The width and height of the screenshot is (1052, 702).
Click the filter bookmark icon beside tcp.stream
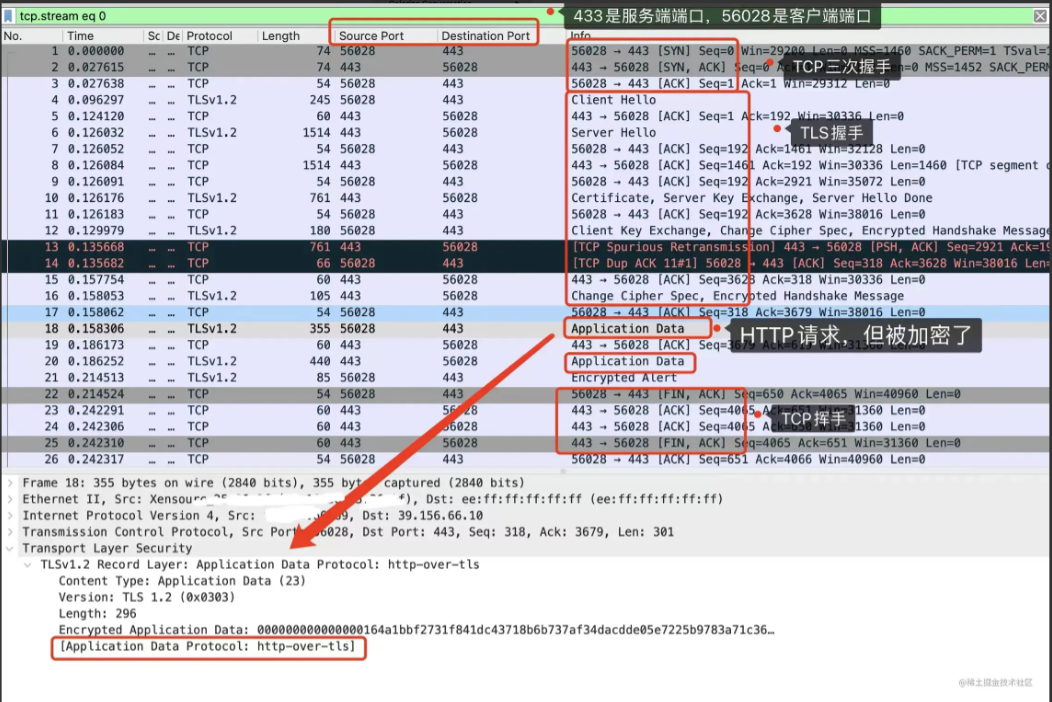[8, 15]
